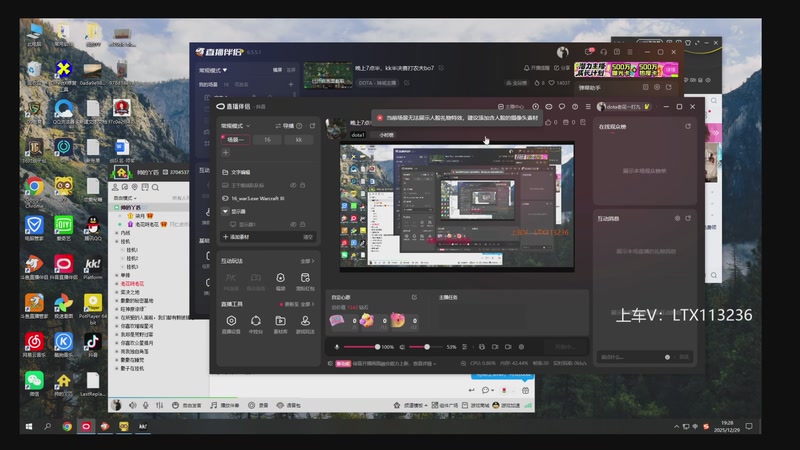This screenshot has width=800, height=450.
Task: Pop out the scene panel window
Action: point(312,126)
